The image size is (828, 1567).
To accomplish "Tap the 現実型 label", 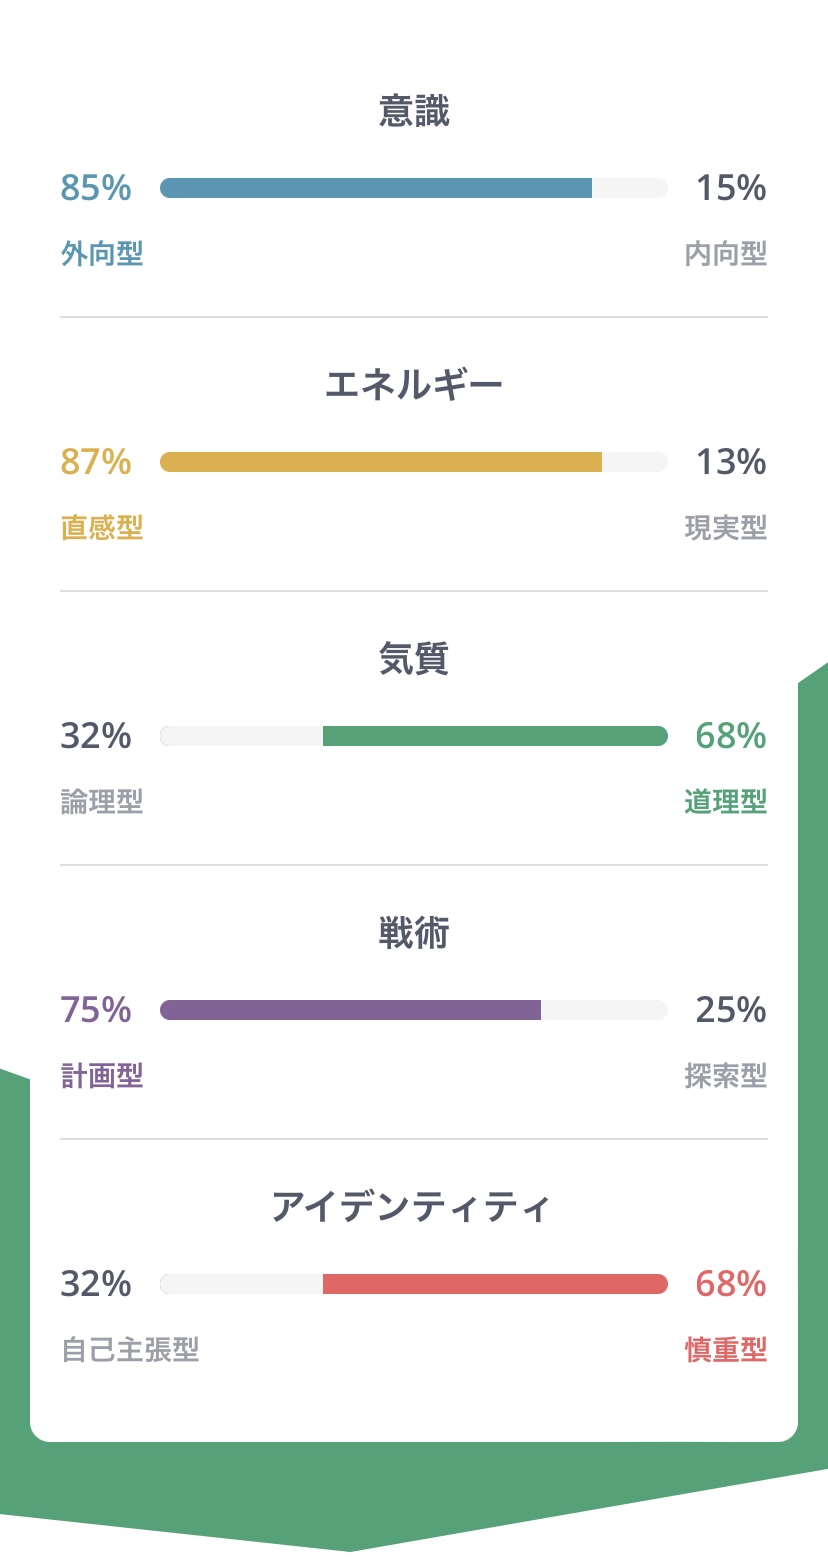I will click(725, 527).
